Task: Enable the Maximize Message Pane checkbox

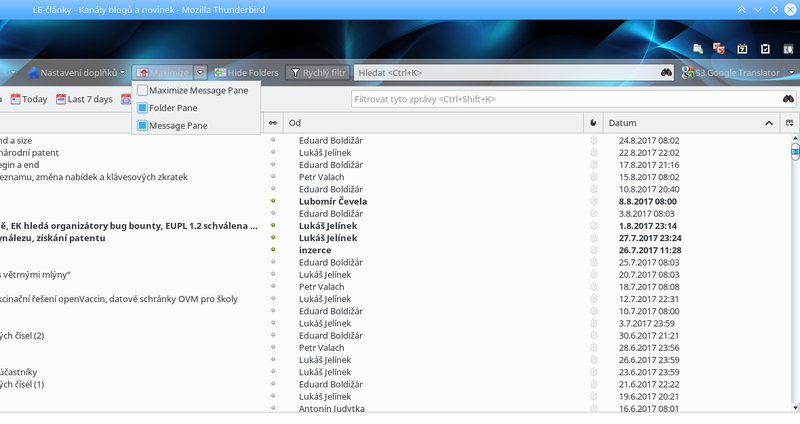Action: tap(142, 90)
